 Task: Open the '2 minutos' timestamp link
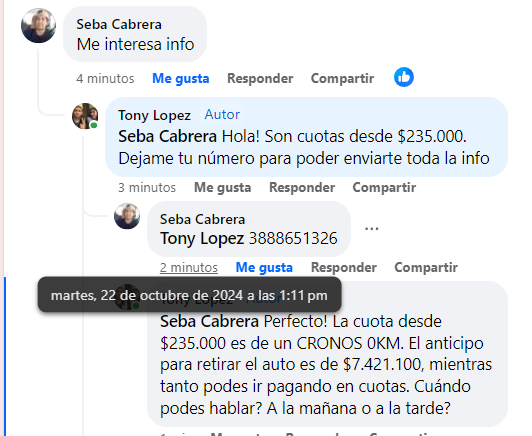coord(189,267)
